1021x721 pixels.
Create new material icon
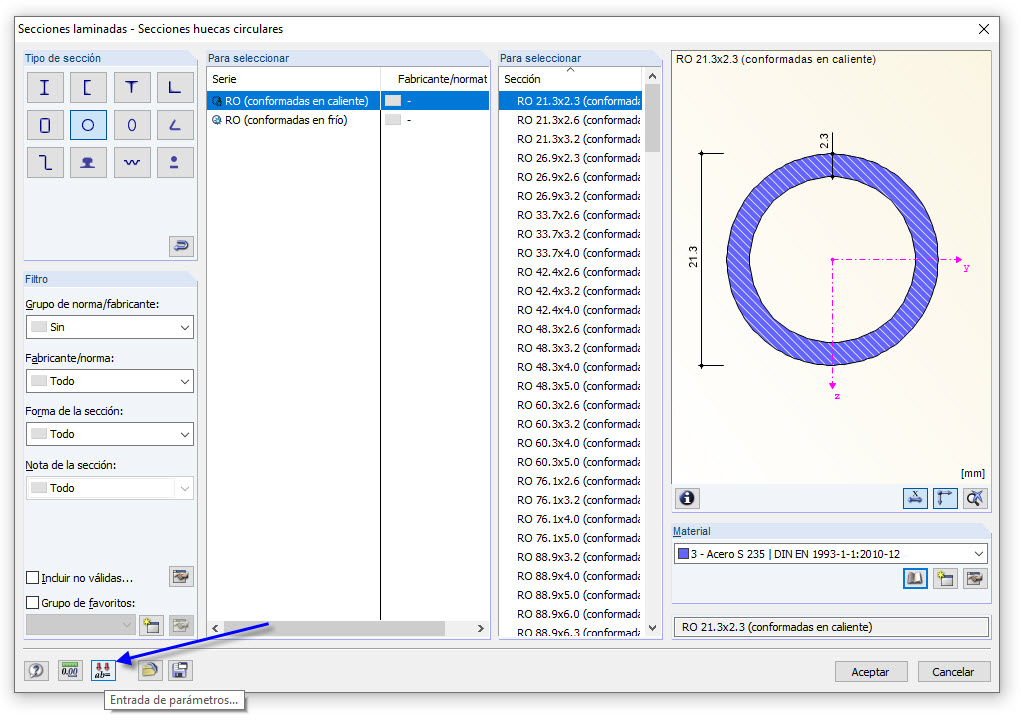(945, 578)
